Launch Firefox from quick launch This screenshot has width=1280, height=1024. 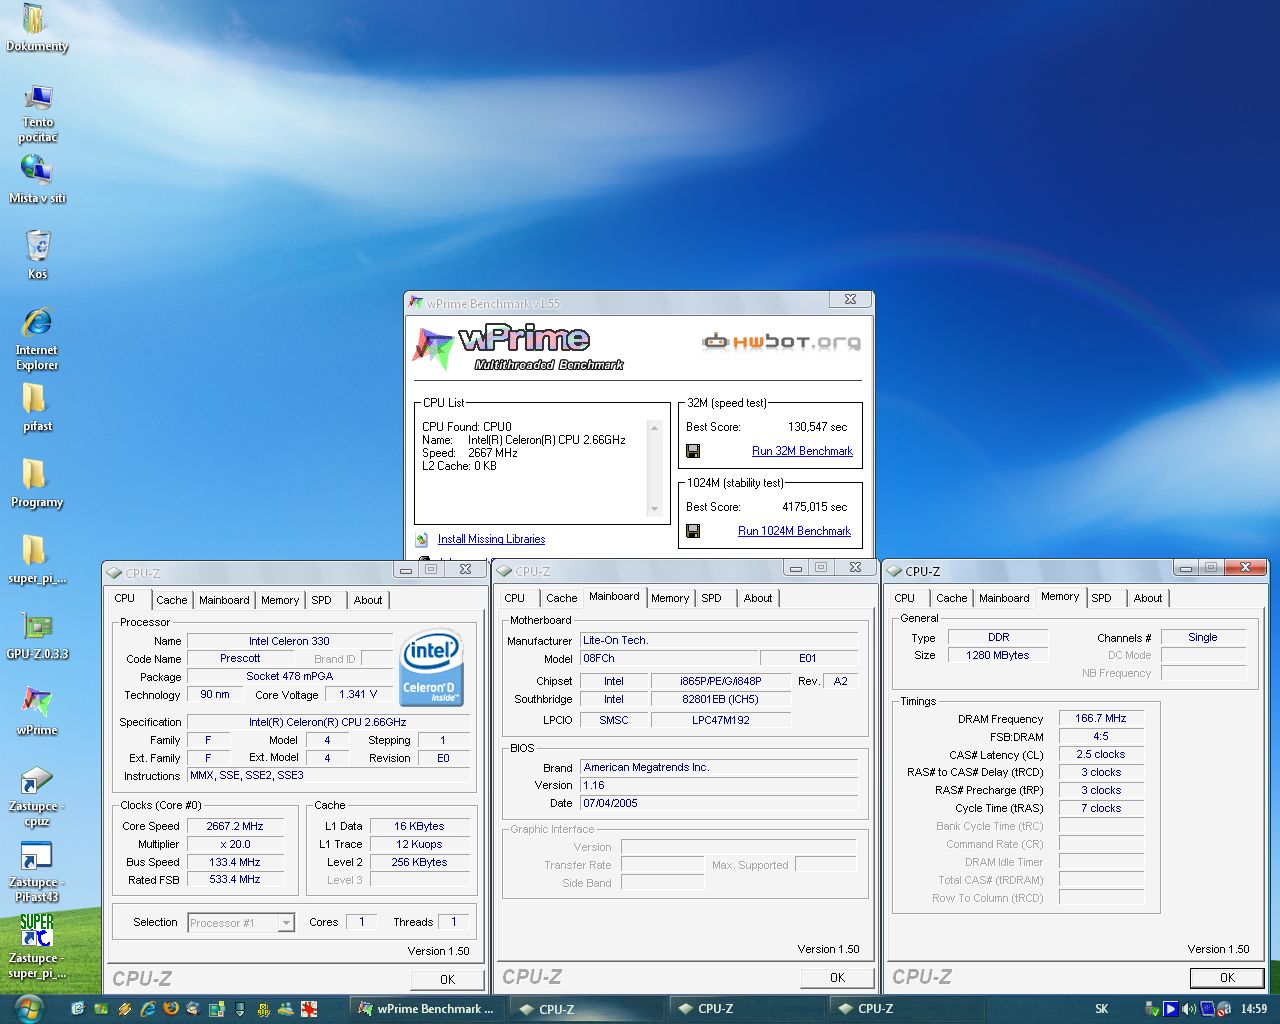pyautogui.click(x=170, y=1009)
